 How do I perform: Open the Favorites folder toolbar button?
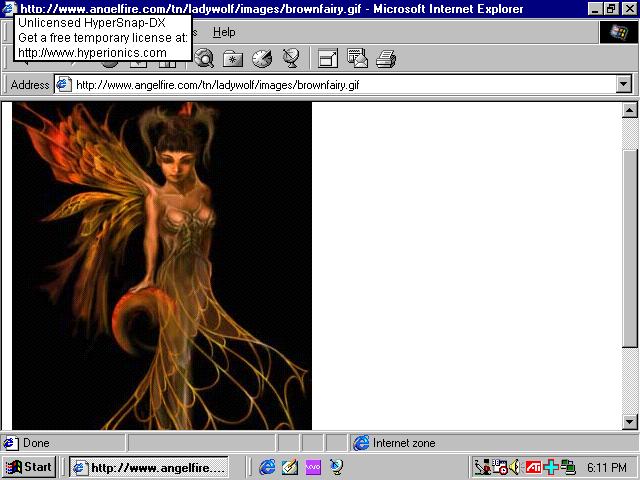[x=233, y=59]
